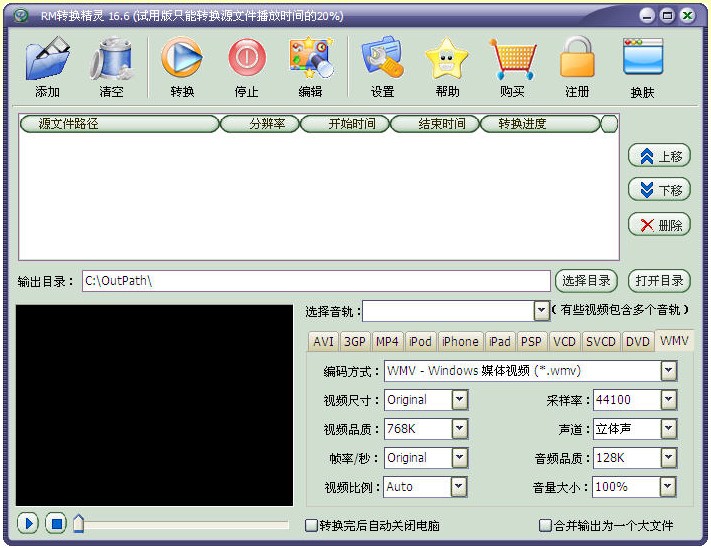Switch to the 3GP tab

355,341
